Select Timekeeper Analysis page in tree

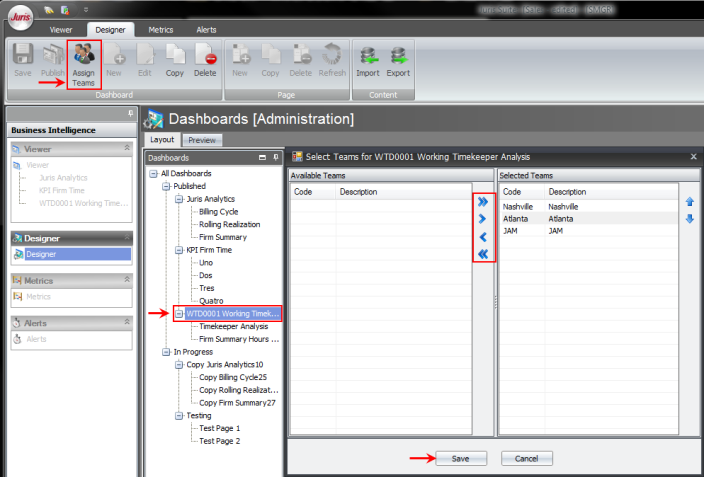coord(233,326)
